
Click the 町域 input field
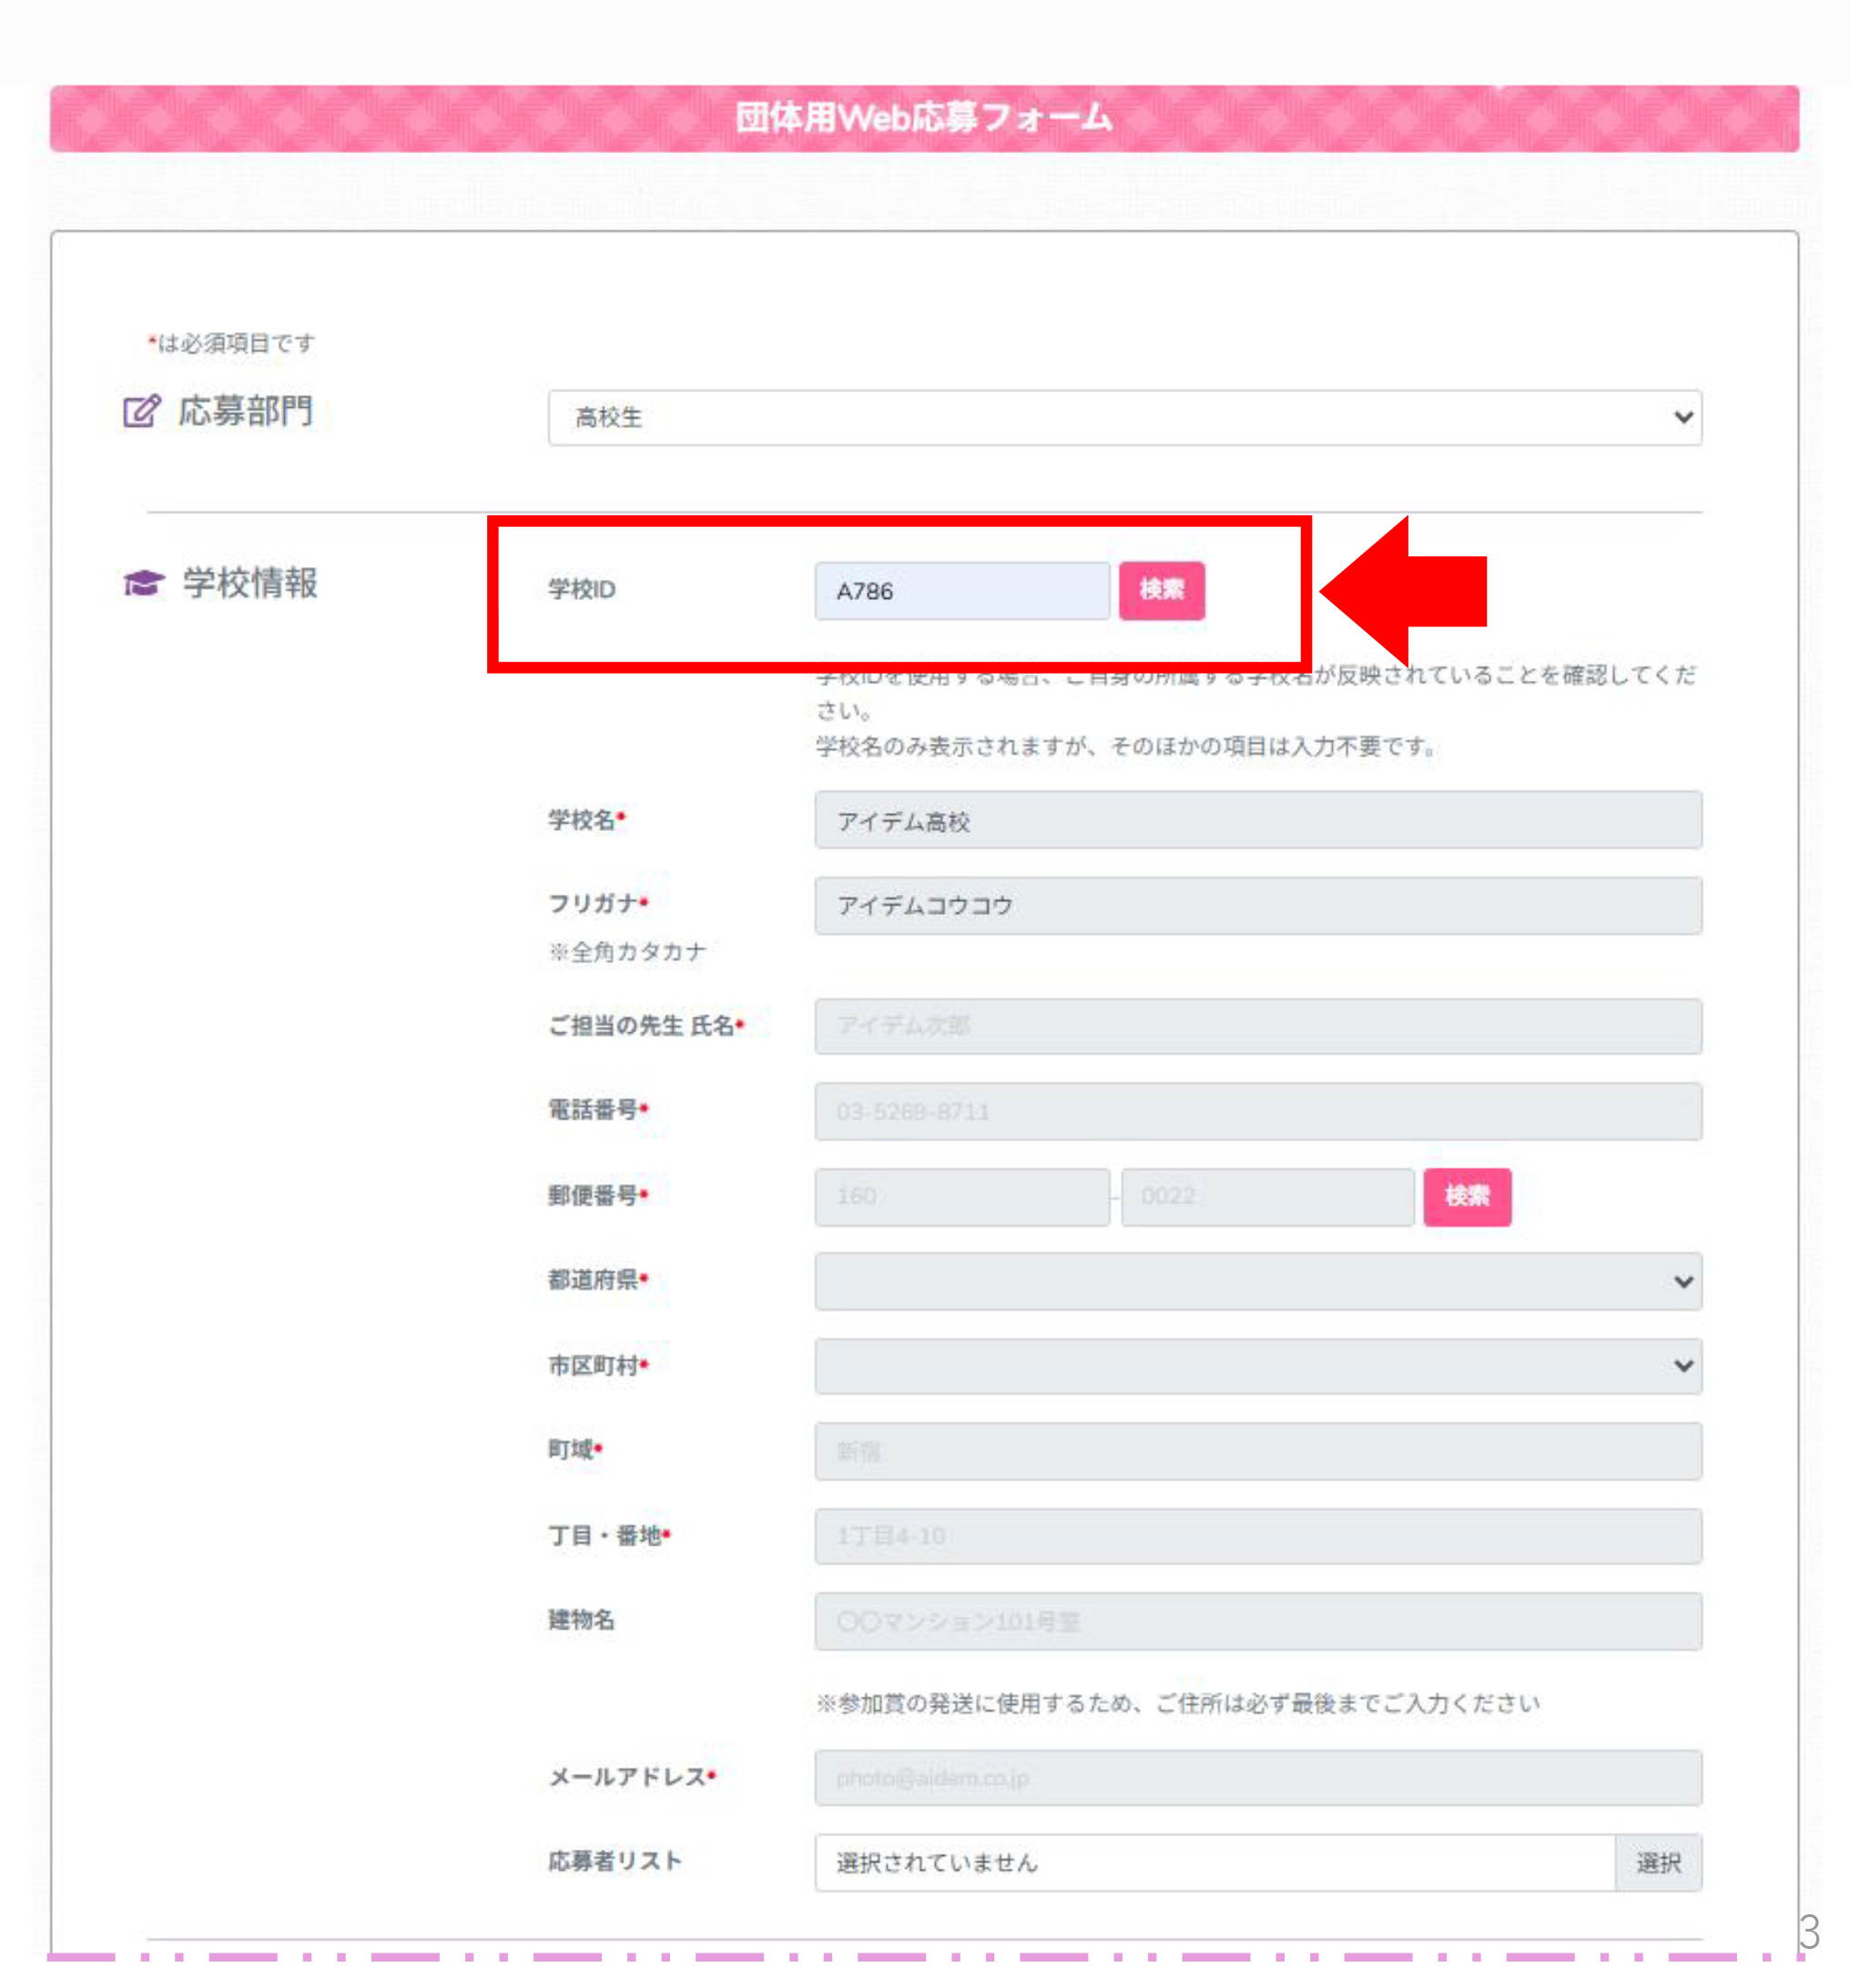[x=1257, y=1451]
